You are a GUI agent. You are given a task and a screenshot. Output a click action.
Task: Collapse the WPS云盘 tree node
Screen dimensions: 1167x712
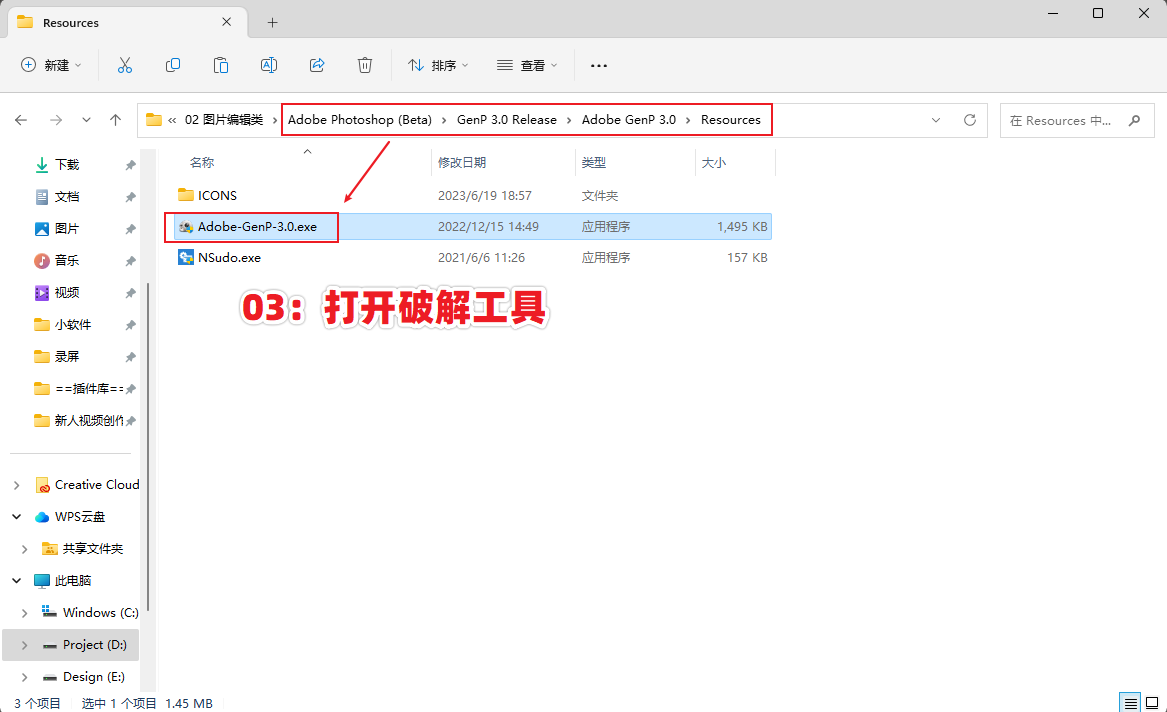16,517
